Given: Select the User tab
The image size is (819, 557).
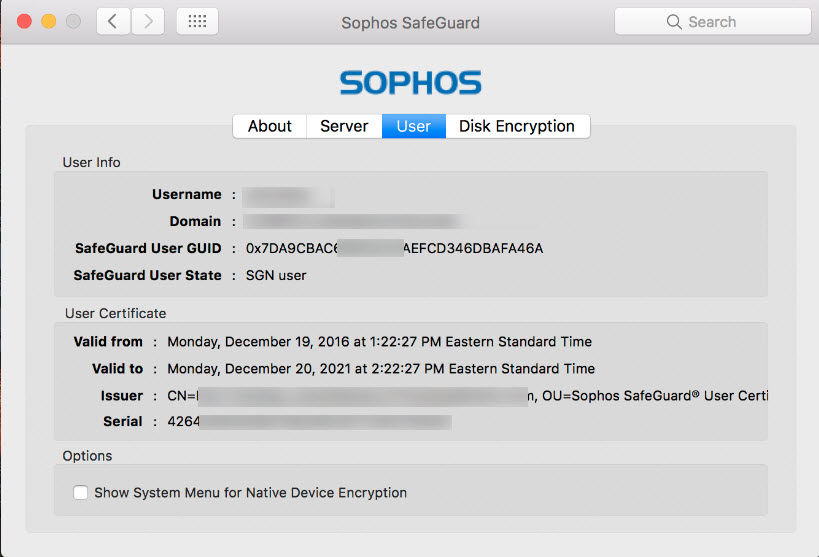Looking at the screenshot, I should pos(414,126).
